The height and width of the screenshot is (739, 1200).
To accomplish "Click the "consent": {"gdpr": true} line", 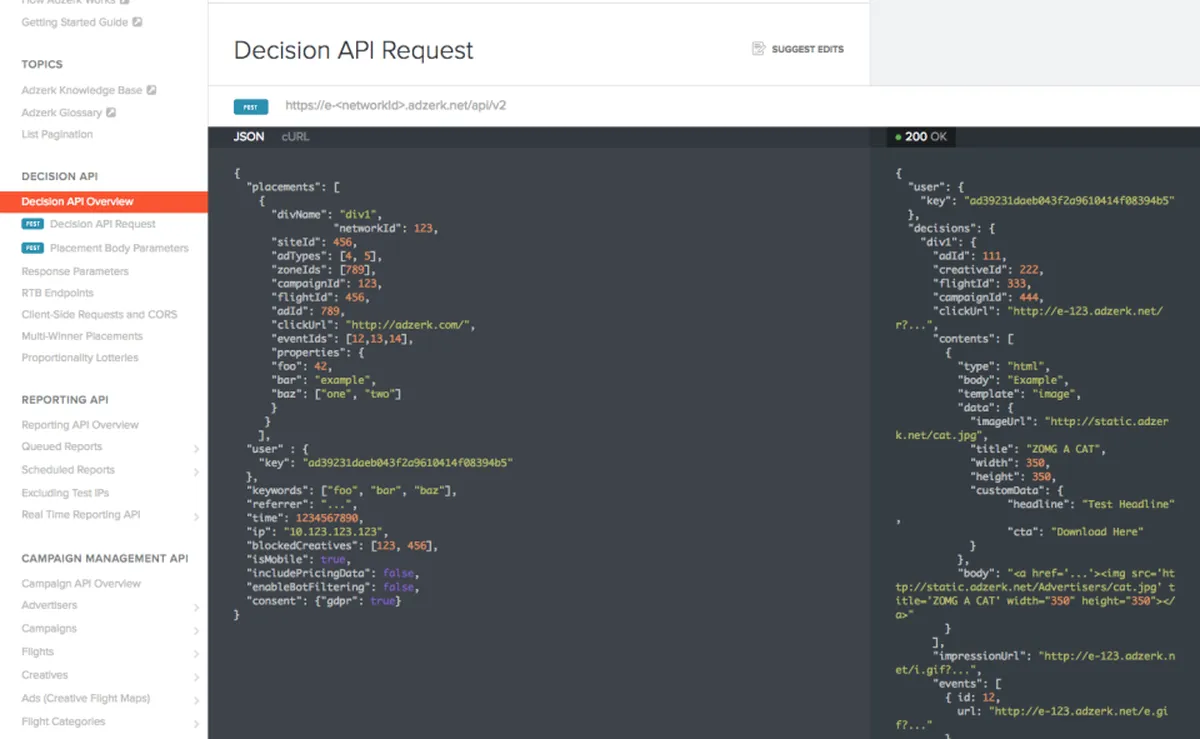I will pyautogui.click(x=324, y=601).
